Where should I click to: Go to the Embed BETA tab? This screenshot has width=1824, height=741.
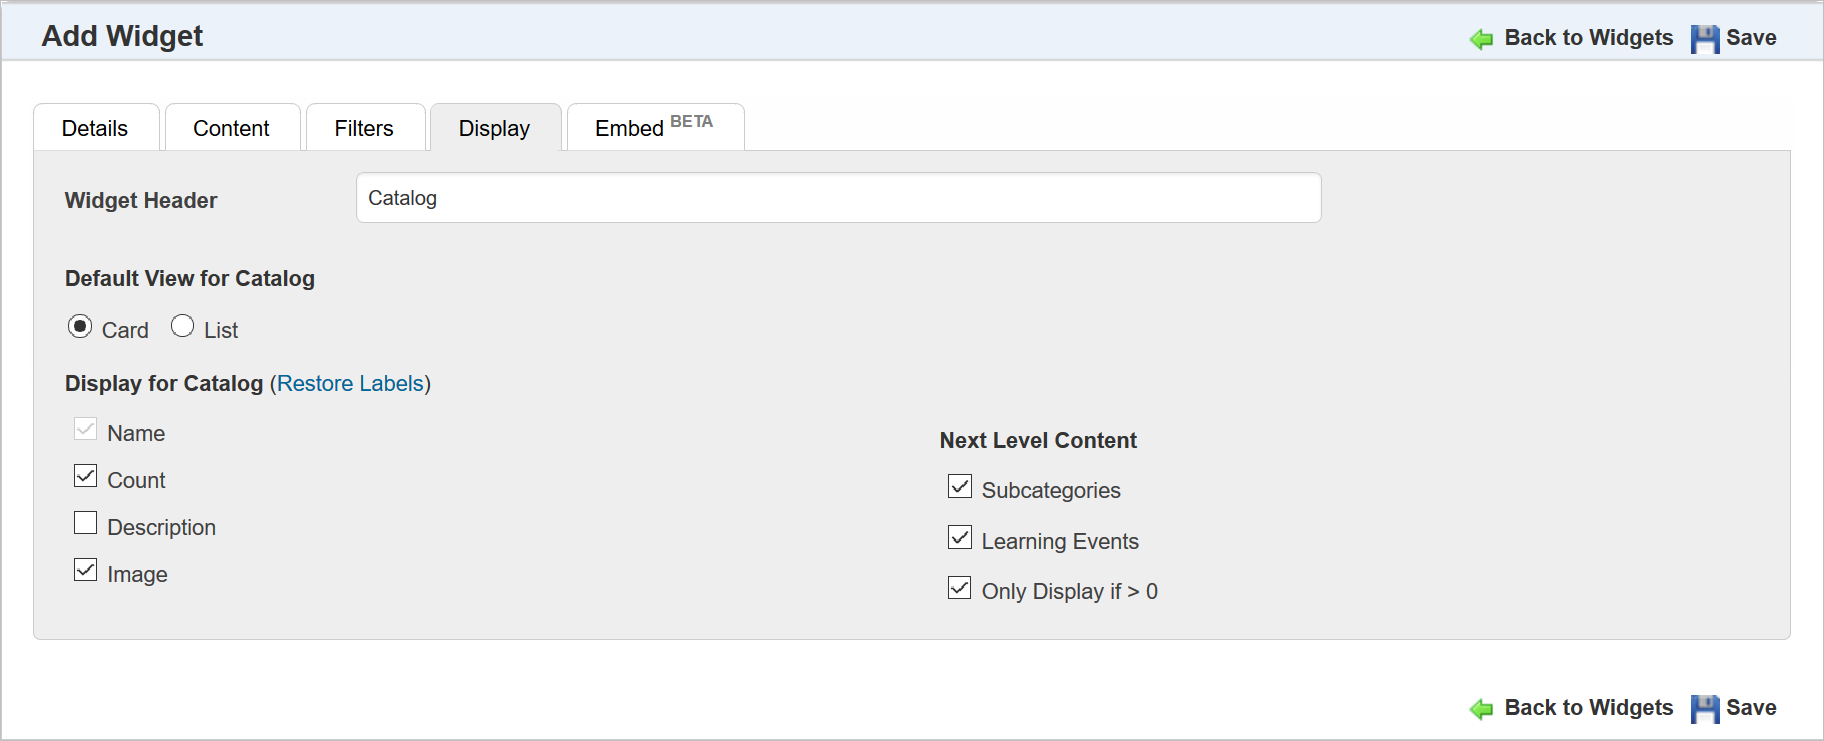tap(654, 128)
